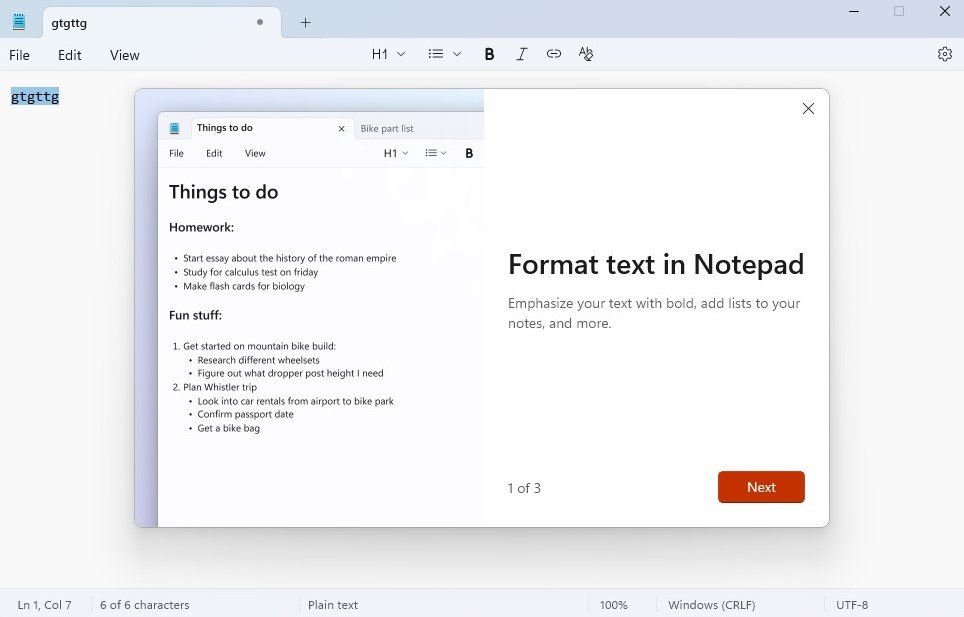Minimize the Notepad window

tap(854, 11)
